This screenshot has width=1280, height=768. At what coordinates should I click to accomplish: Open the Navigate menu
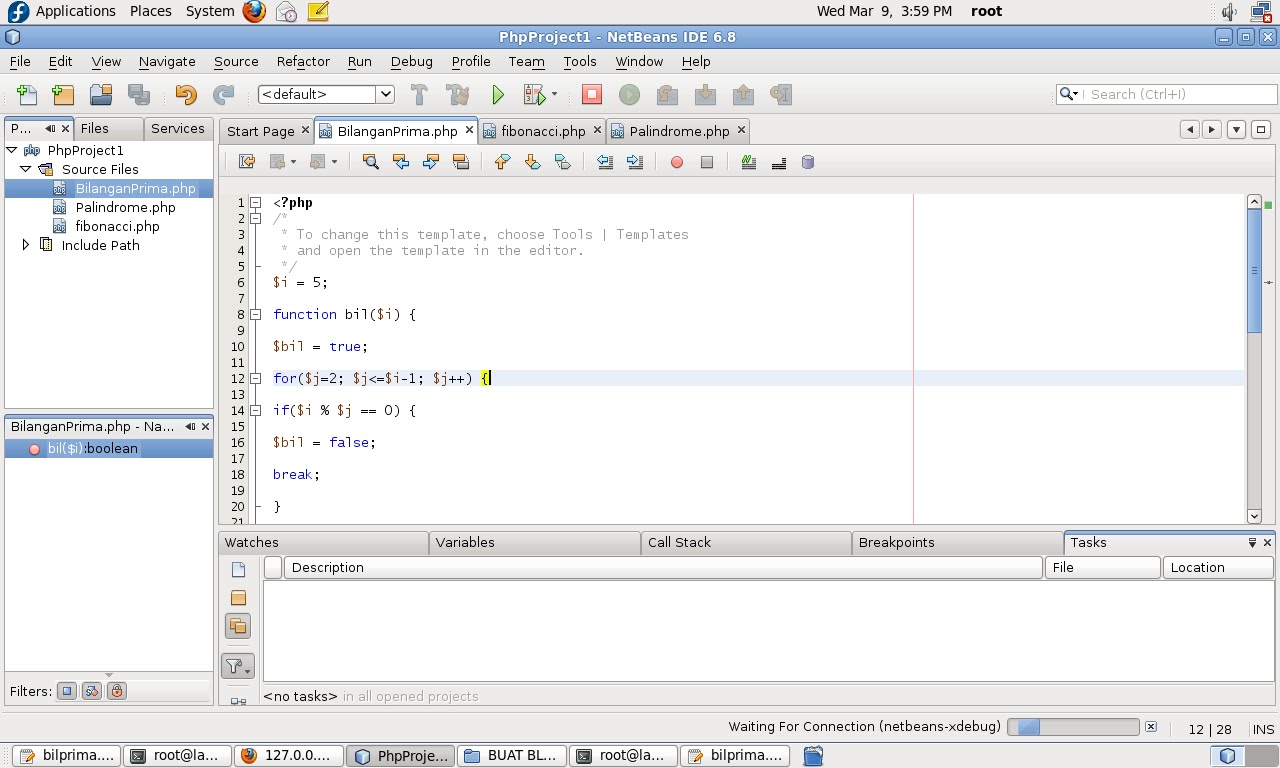(167, 61)
